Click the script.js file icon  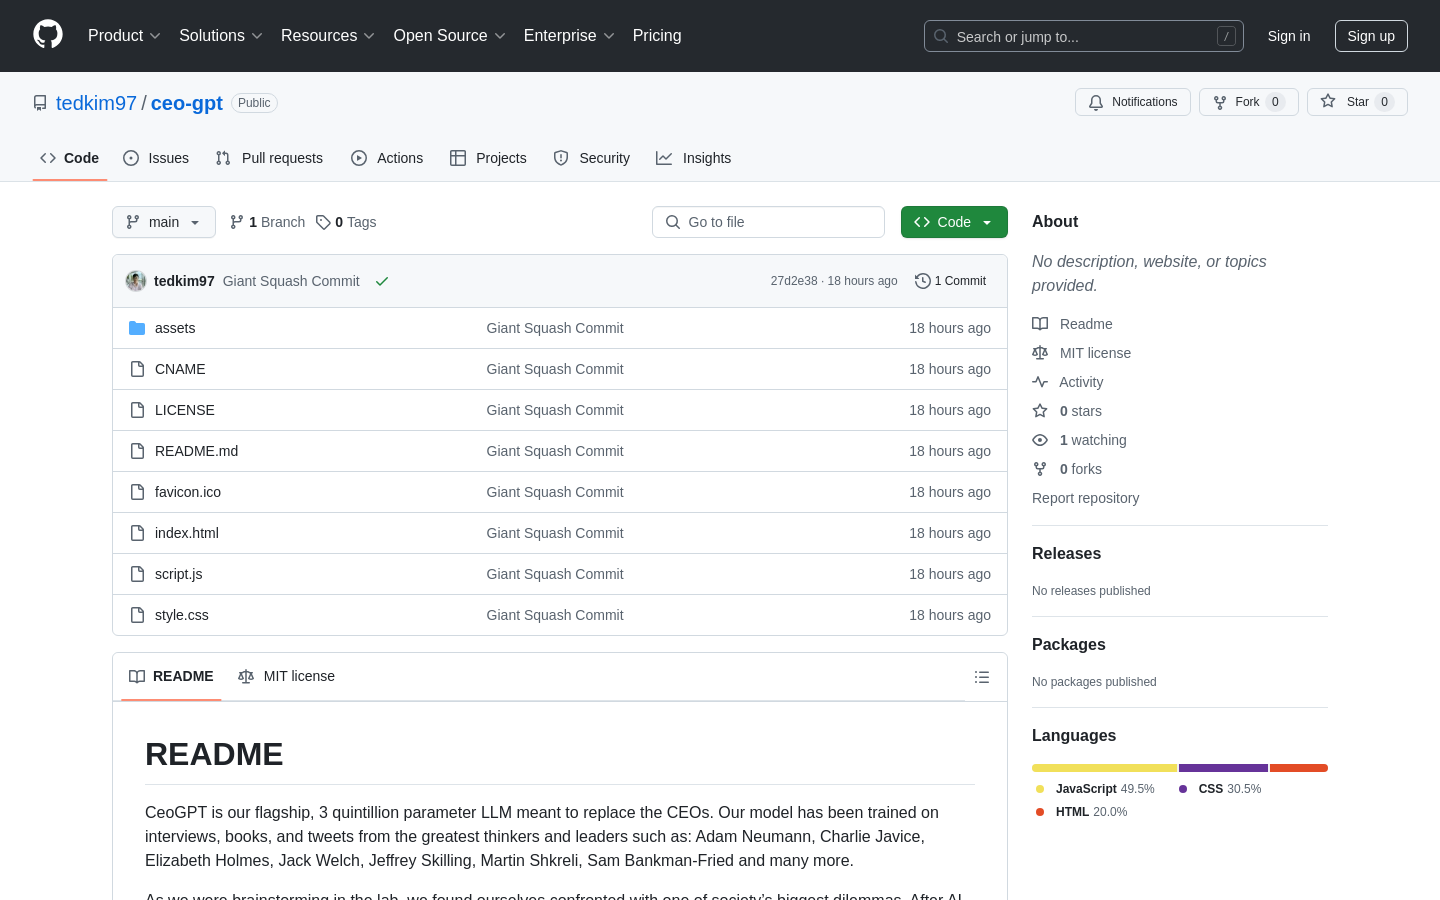(137, 574)
